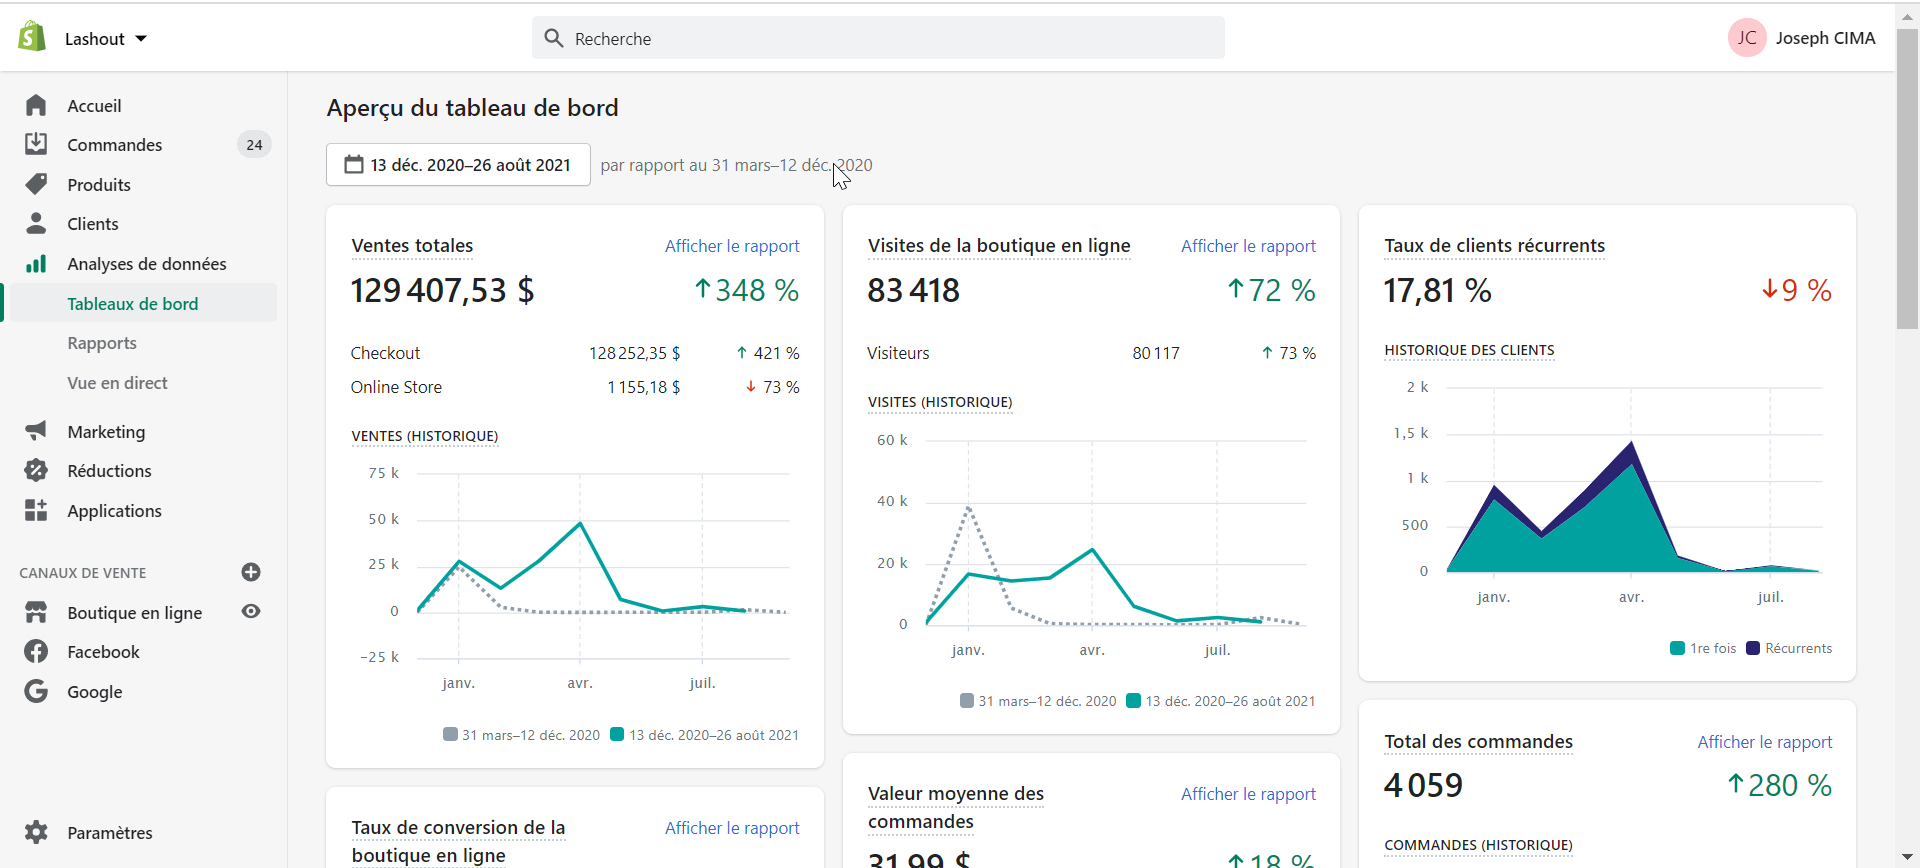
Task: Open Produits tag icon in sidebar
Action: tap(36, 184)
